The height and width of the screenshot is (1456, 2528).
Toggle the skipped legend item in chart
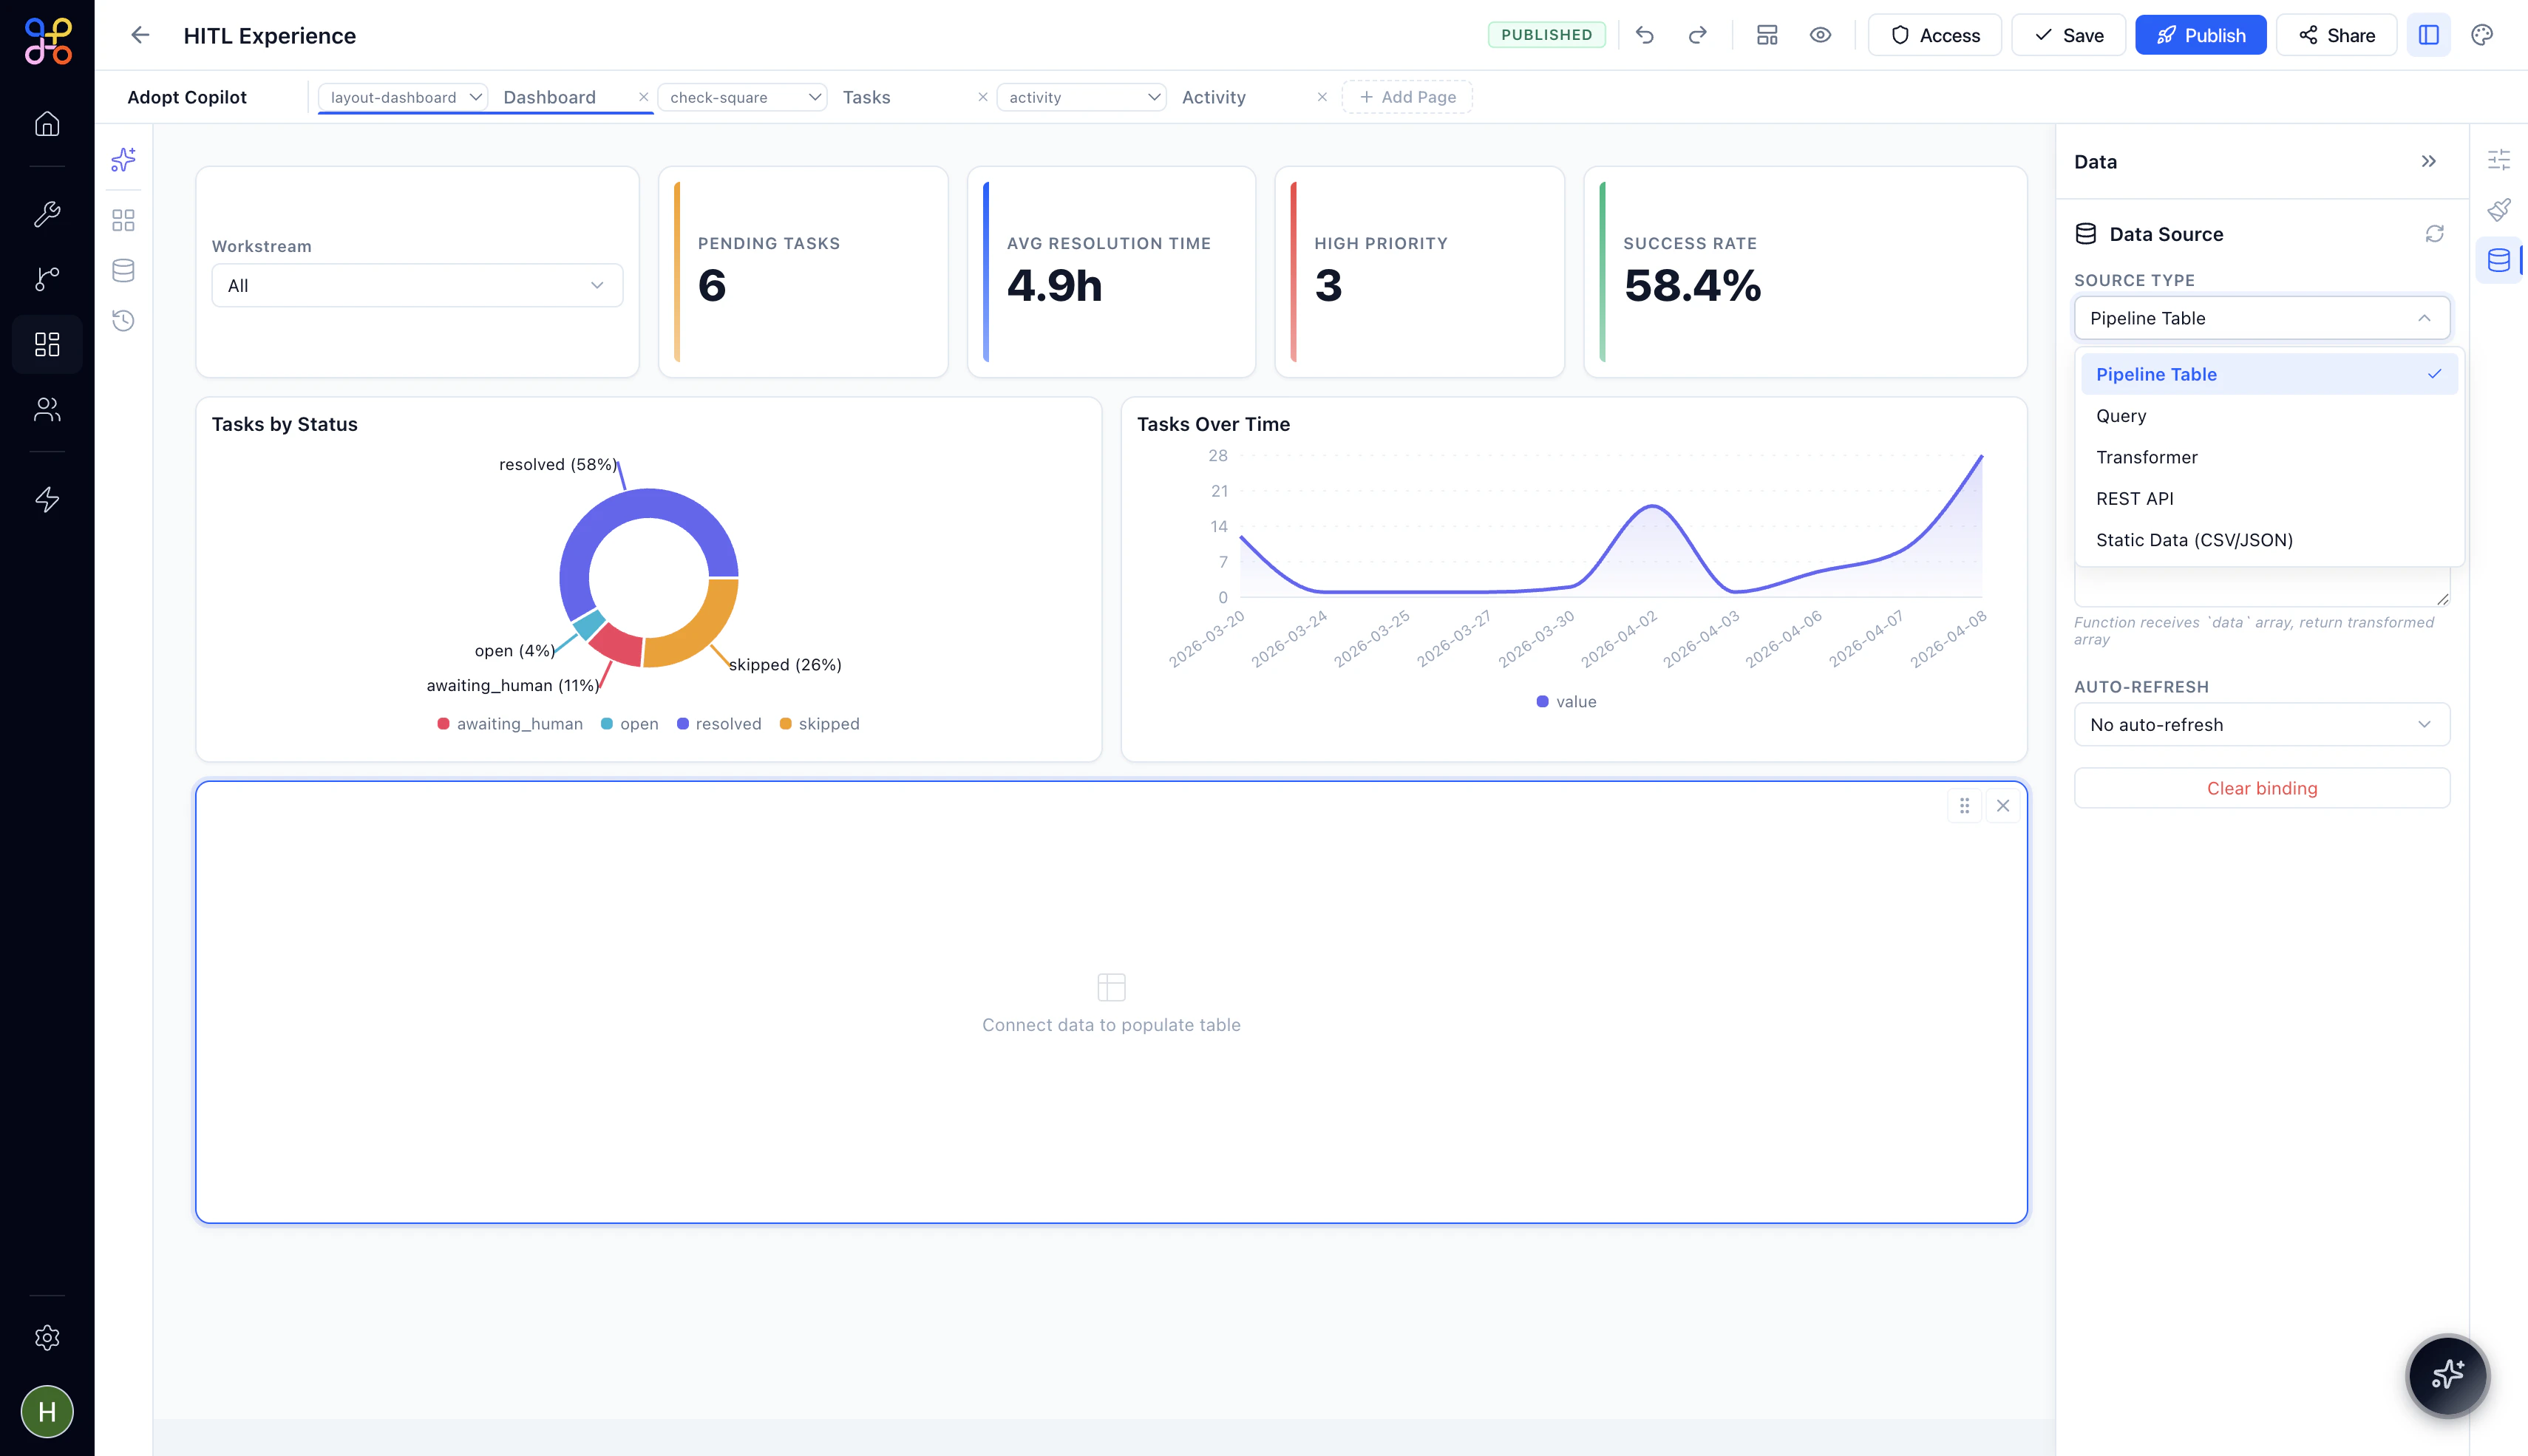point(819,724)
